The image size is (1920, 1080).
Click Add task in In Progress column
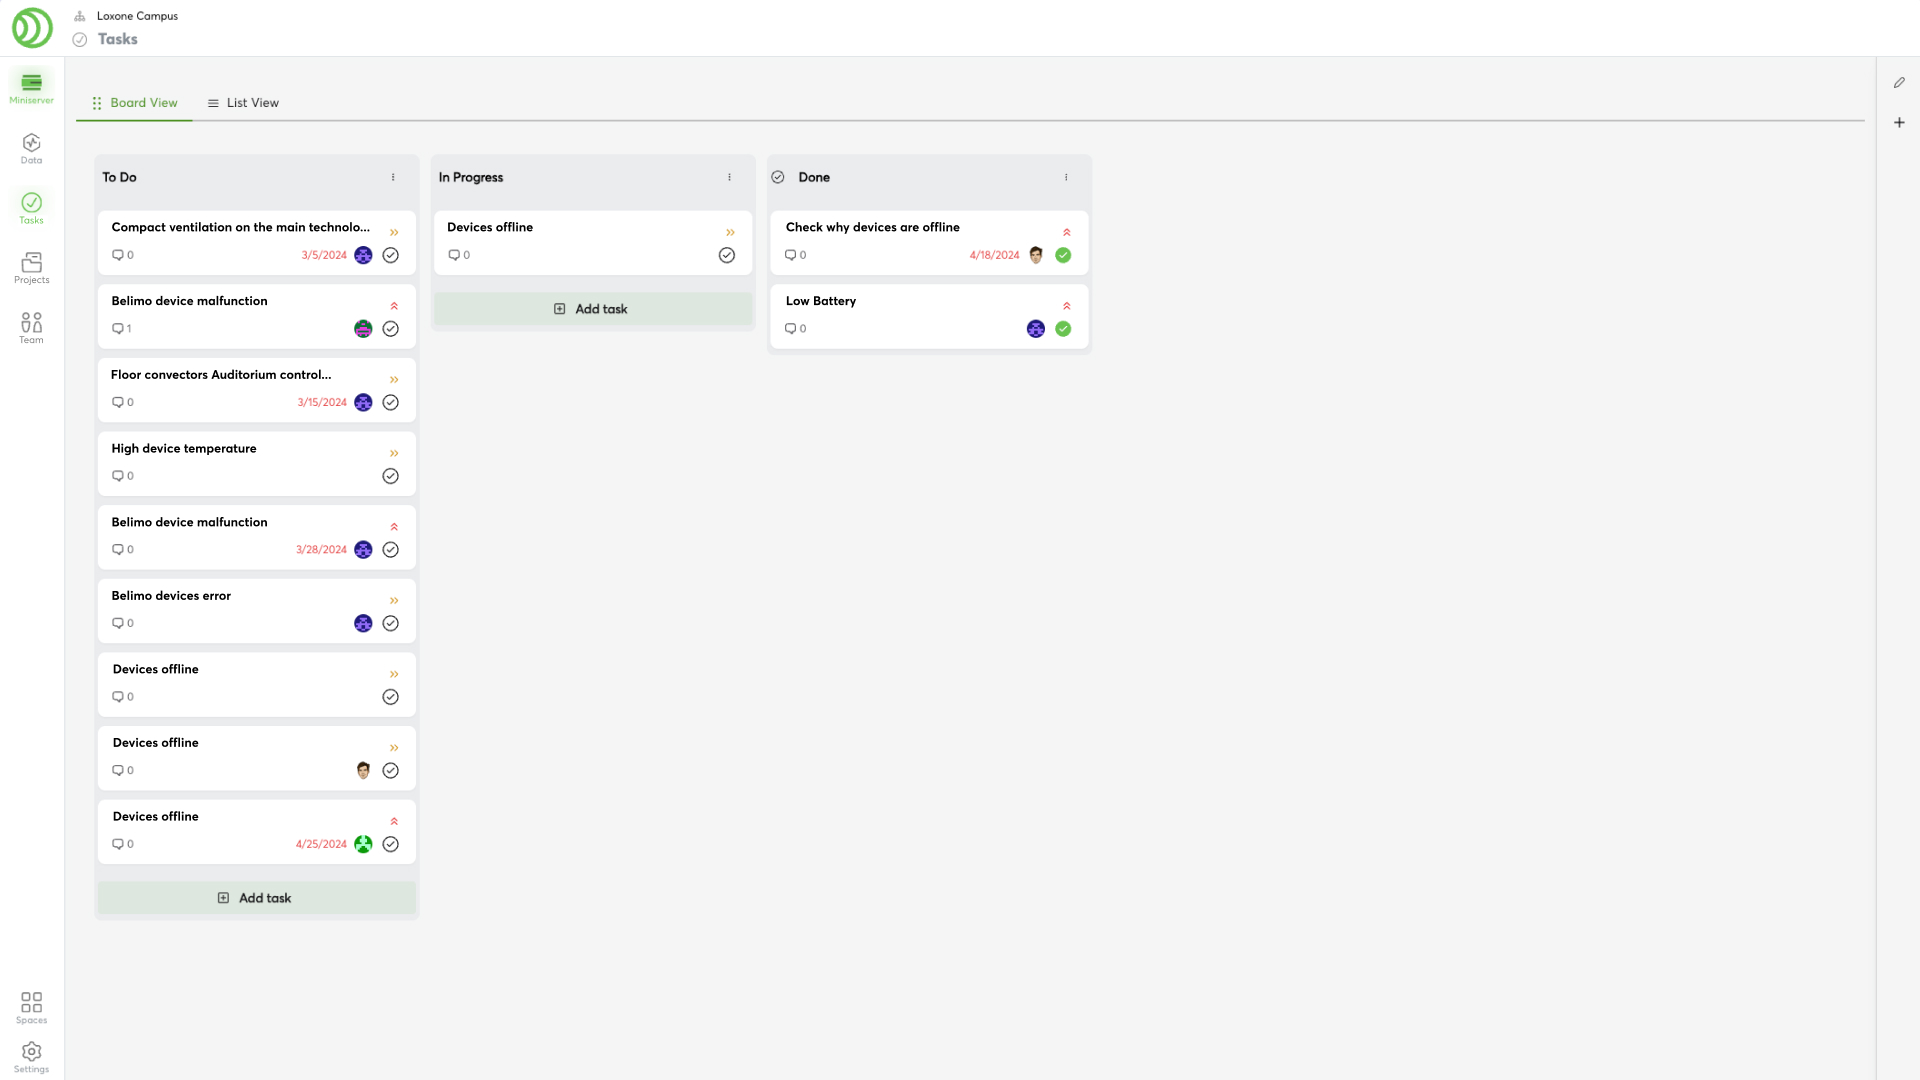tap(592, 309)
